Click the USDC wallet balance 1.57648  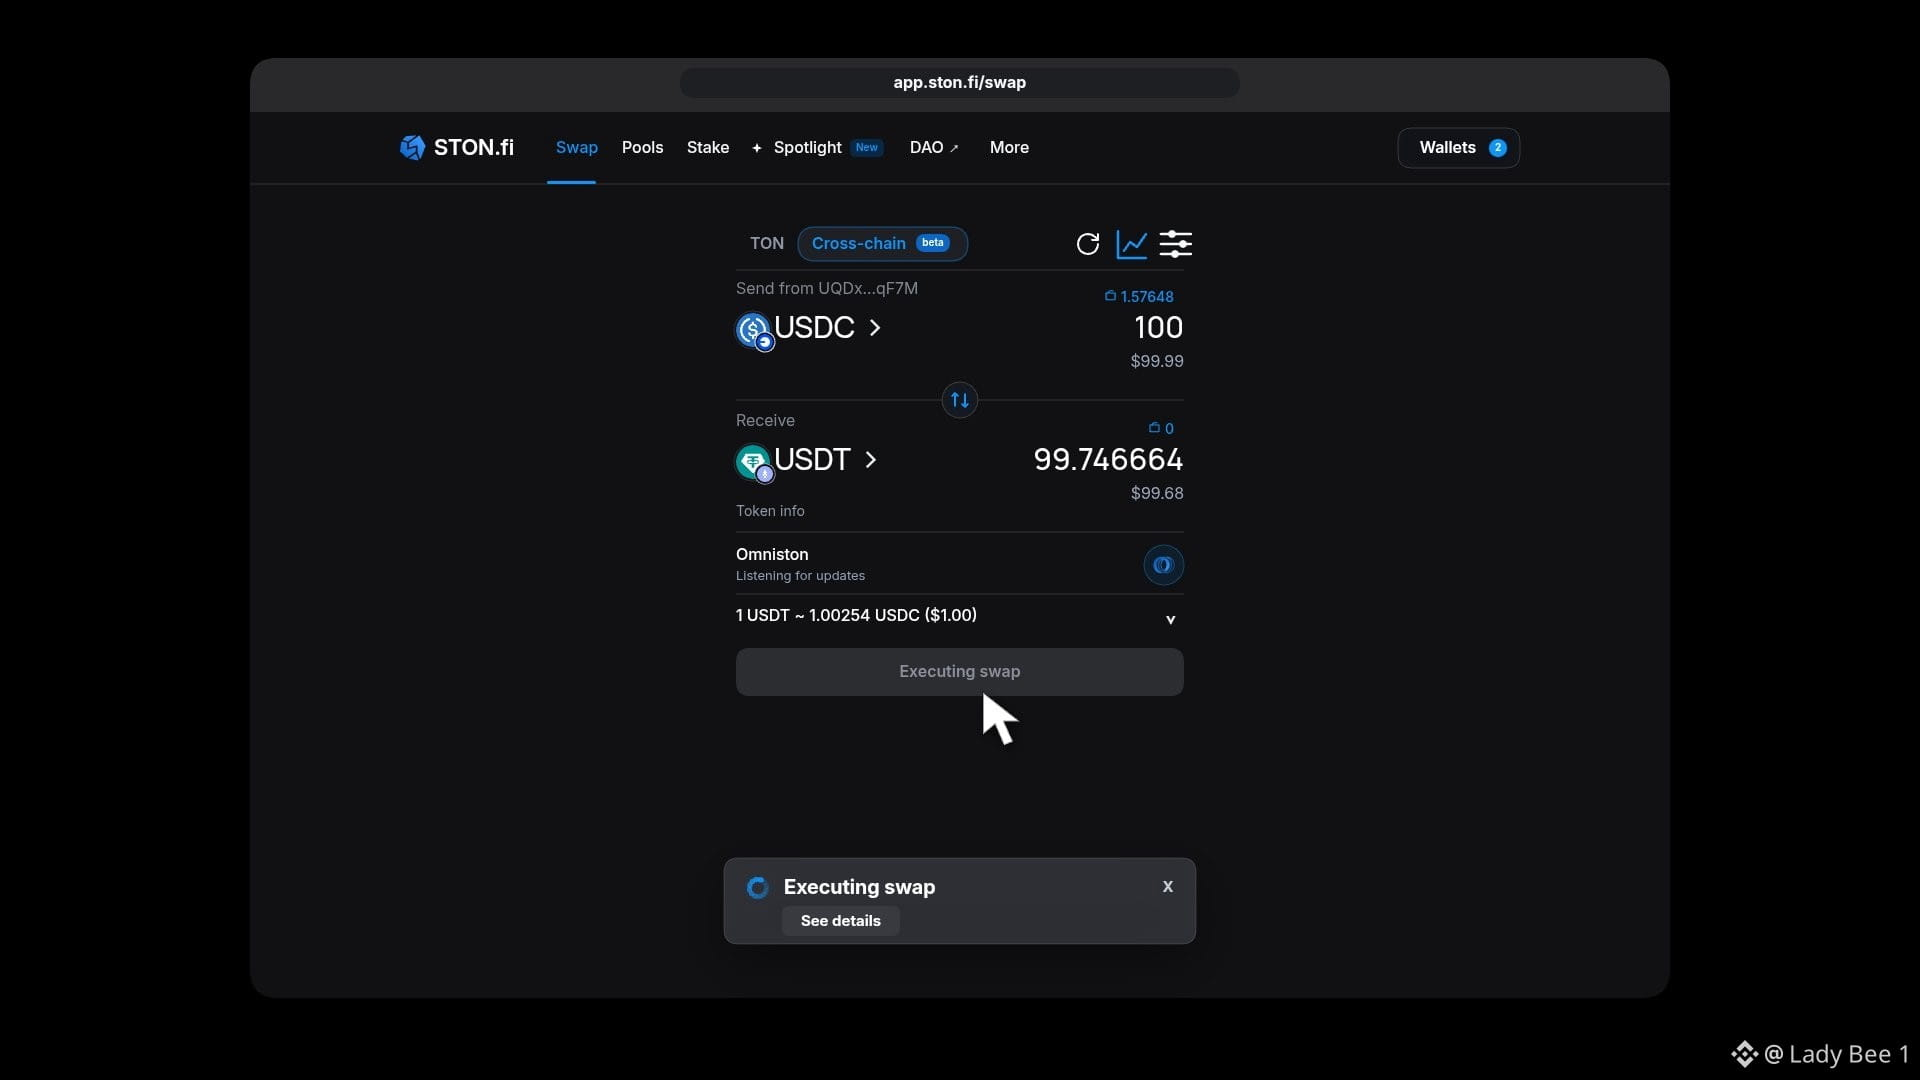coord(1139,296)
